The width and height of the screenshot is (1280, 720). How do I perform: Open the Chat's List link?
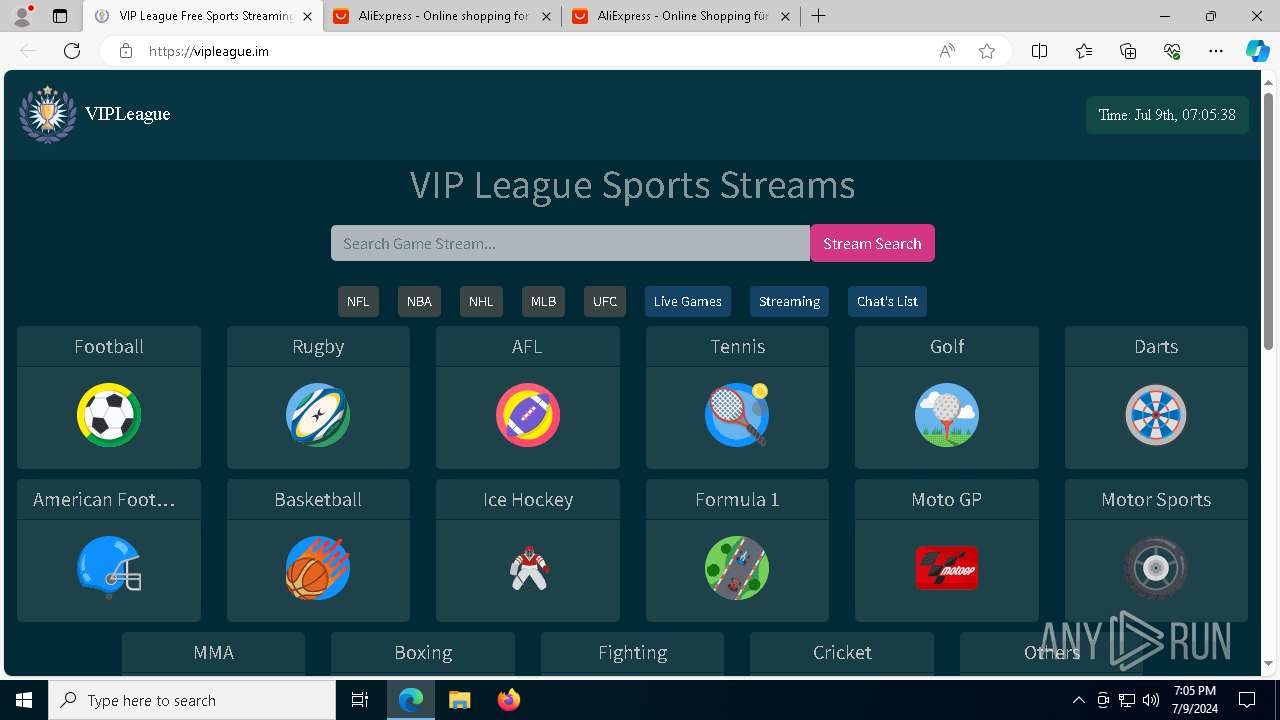coord(887,301)
